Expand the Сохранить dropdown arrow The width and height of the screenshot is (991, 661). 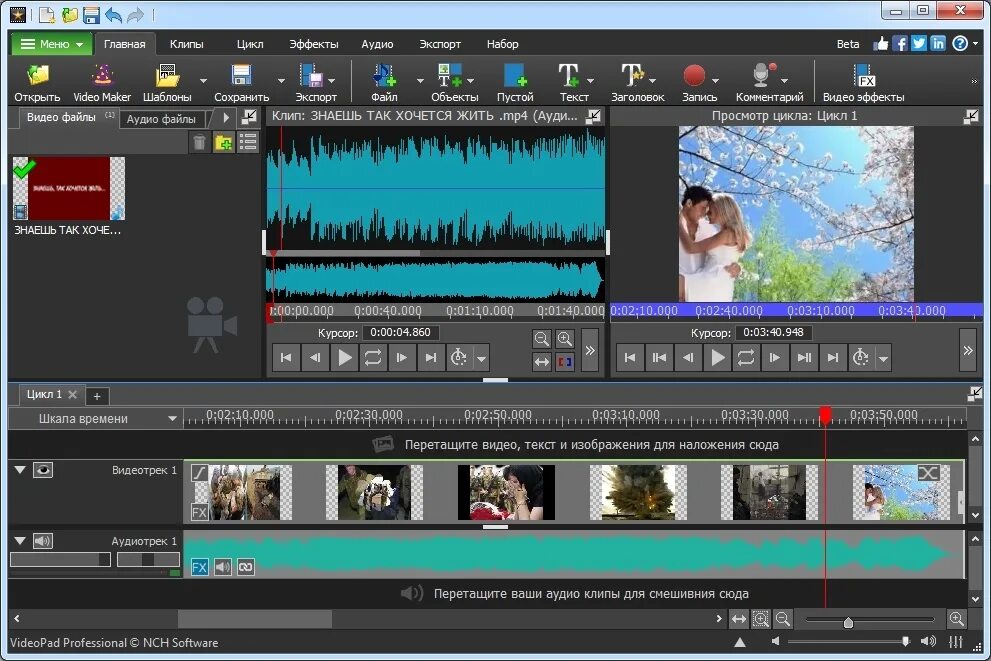pyautogui.click(x=281, y=81)
